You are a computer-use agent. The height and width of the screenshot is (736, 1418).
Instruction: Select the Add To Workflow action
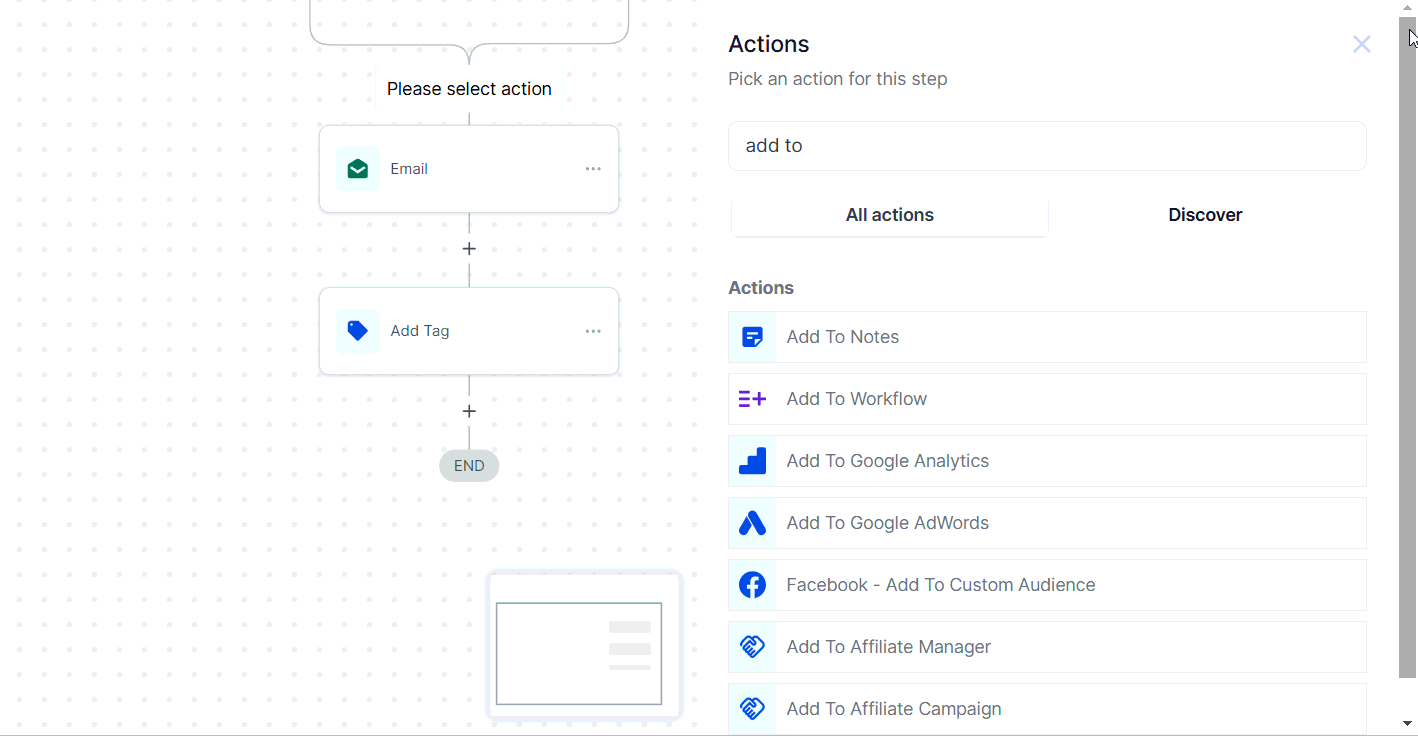click(x=1047, y=399)
